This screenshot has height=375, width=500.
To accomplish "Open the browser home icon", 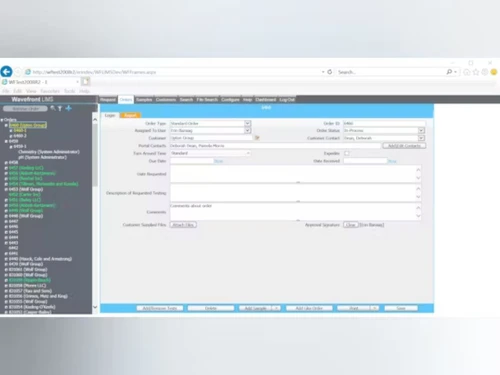I will click(467, 72).
